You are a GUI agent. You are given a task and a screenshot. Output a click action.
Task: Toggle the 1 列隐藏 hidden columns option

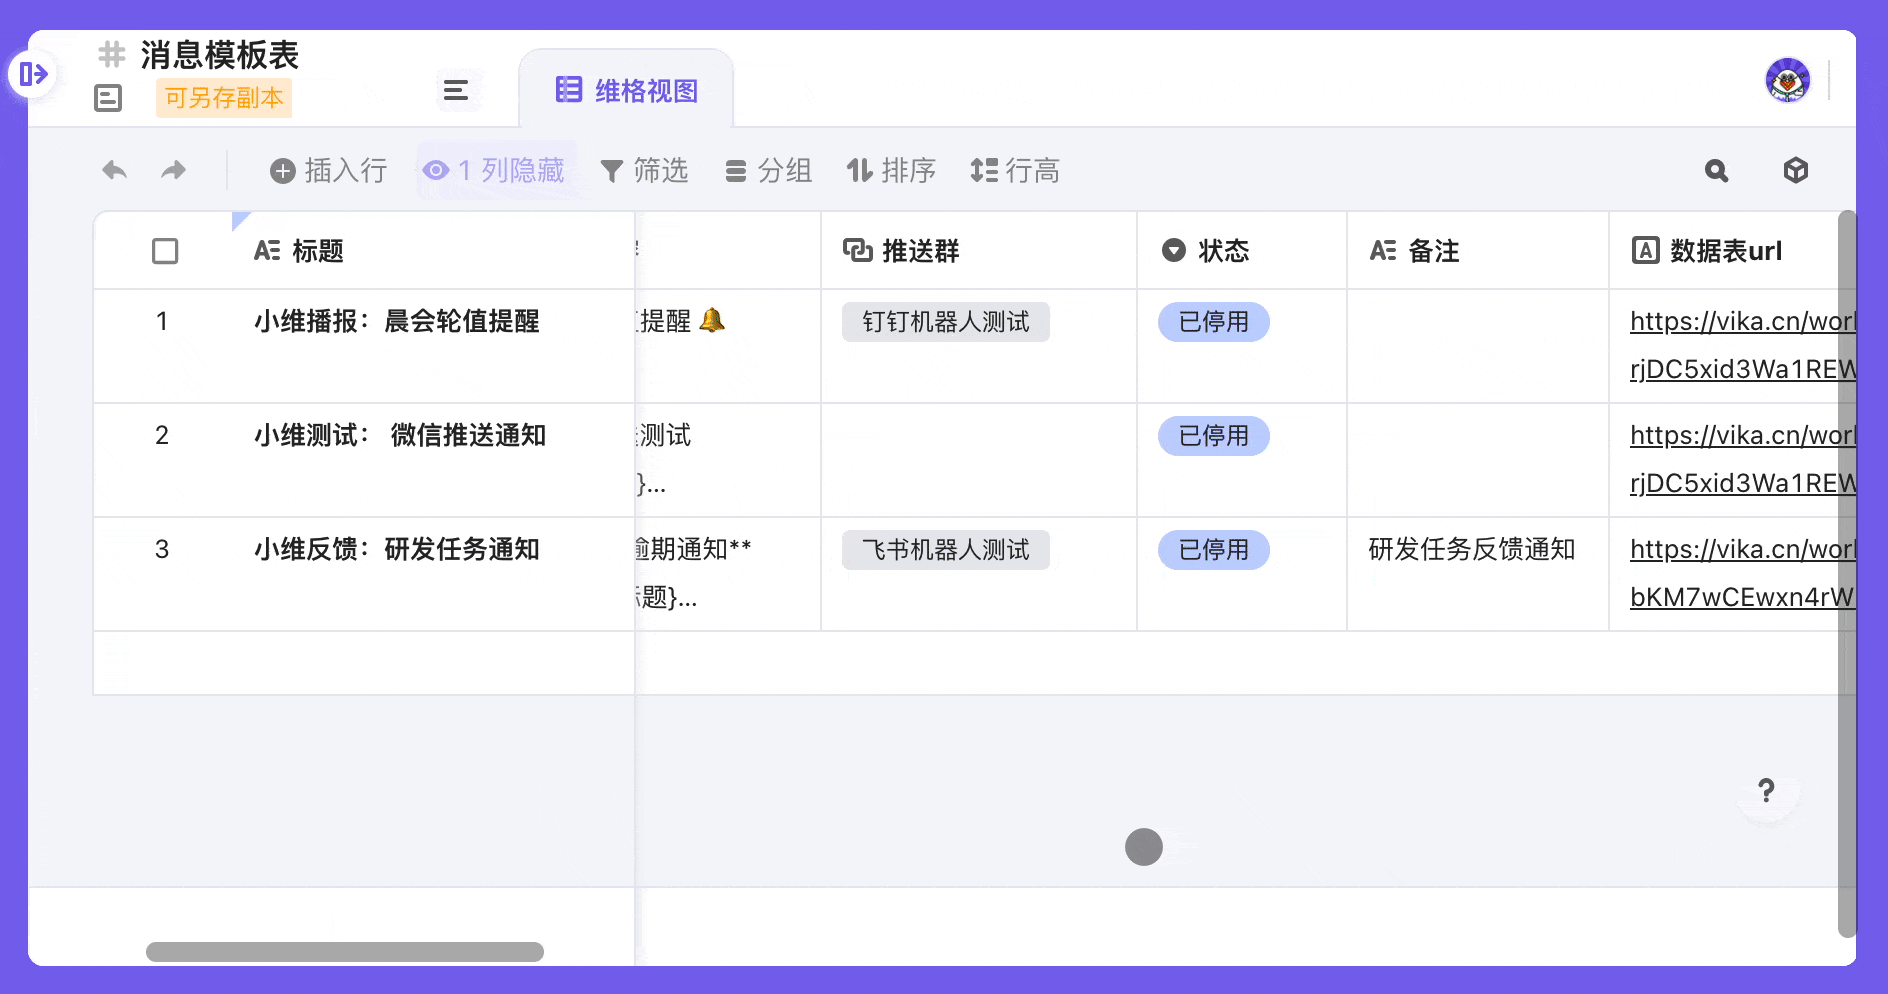pos(494,171)
